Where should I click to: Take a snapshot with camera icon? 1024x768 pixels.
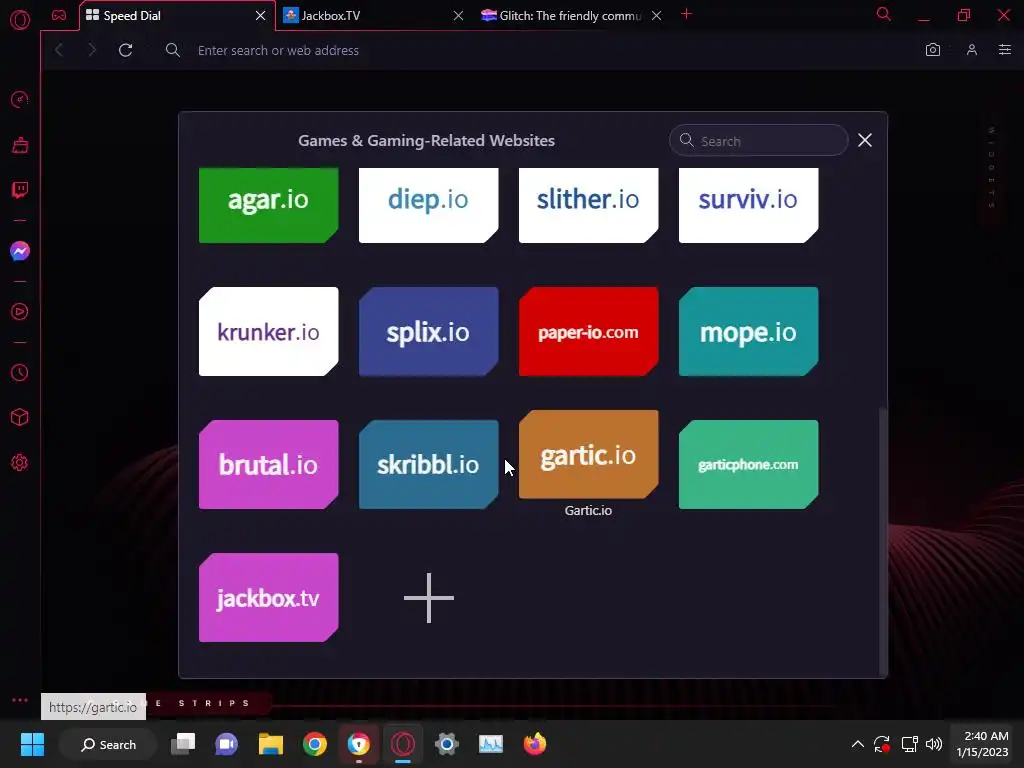tap(933, 50)
